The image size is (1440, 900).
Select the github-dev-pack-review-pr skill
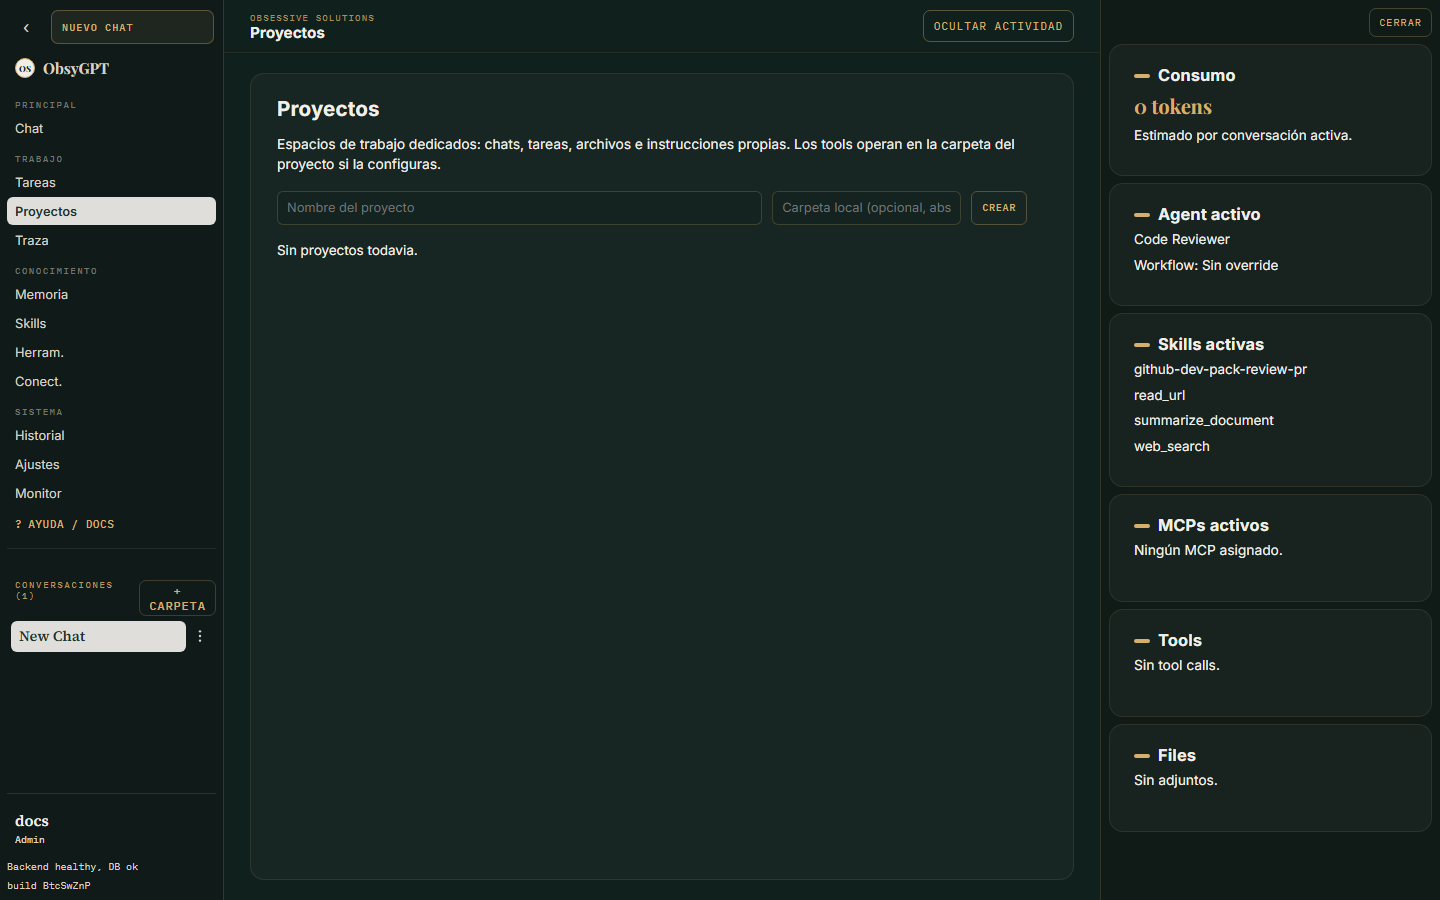[x=1220, y=370]
